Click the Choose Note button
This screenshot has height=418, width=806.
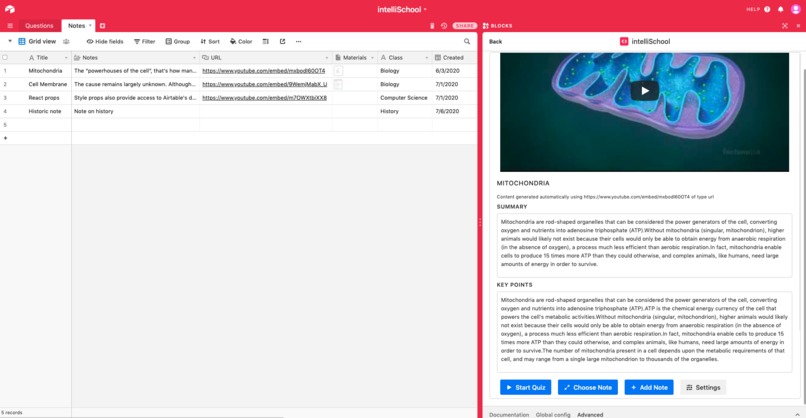click(x=588, y=387)
